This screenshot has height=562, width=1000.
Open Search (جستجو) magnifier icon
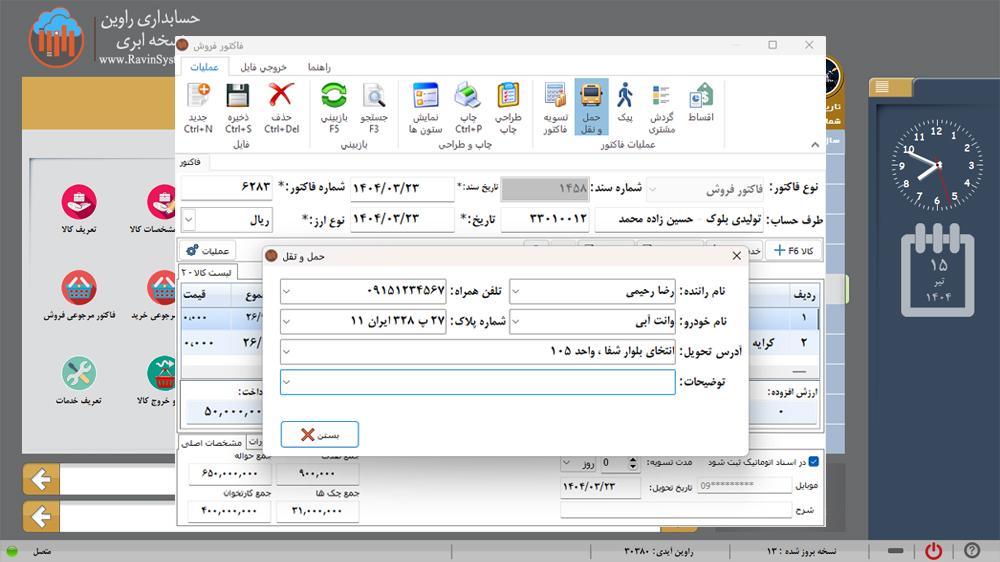[x=374, y=98]
